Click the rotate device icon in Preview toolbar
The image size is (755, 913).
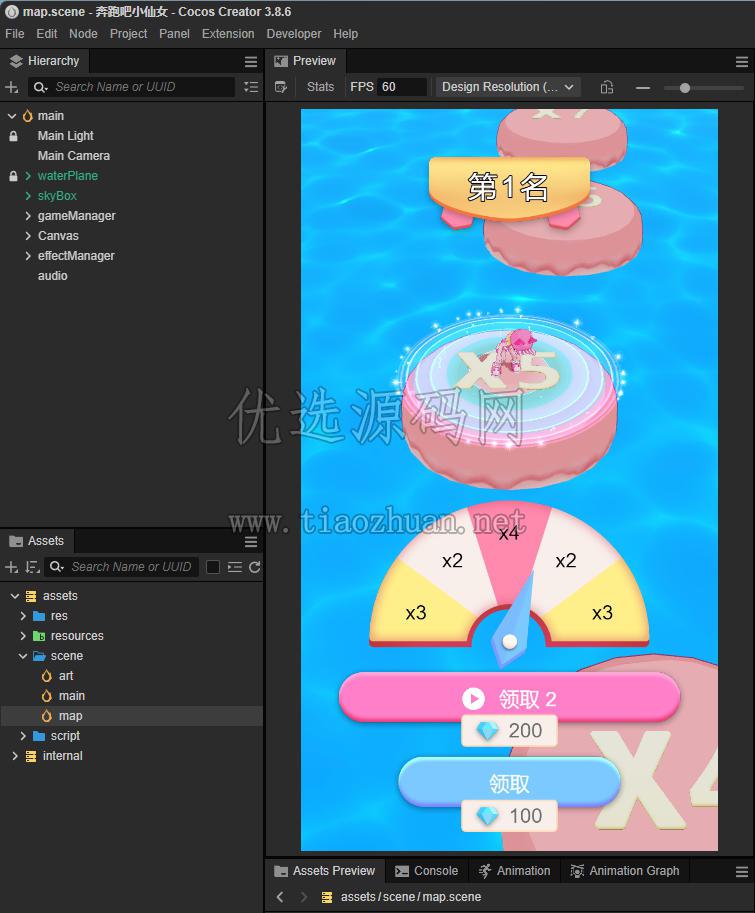coord(607,87)
